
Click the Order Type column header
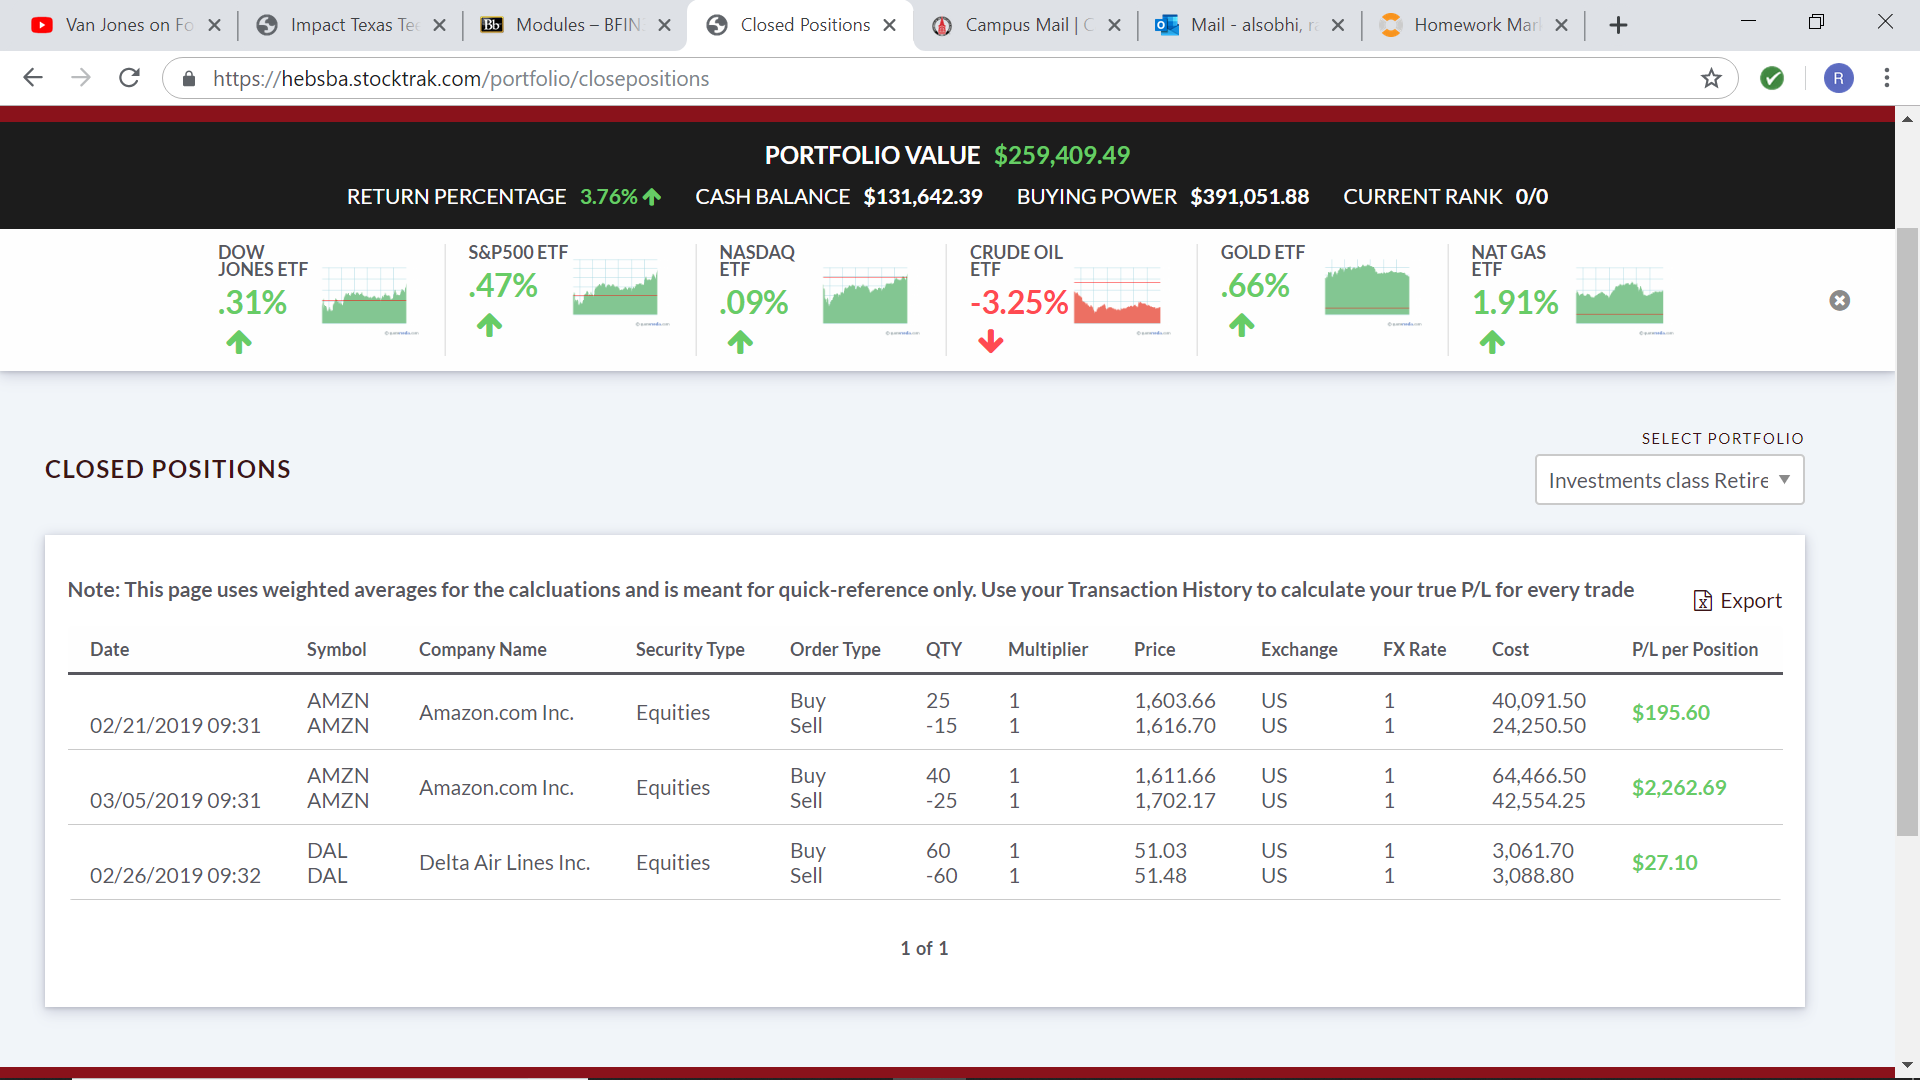tap(835, 649)
